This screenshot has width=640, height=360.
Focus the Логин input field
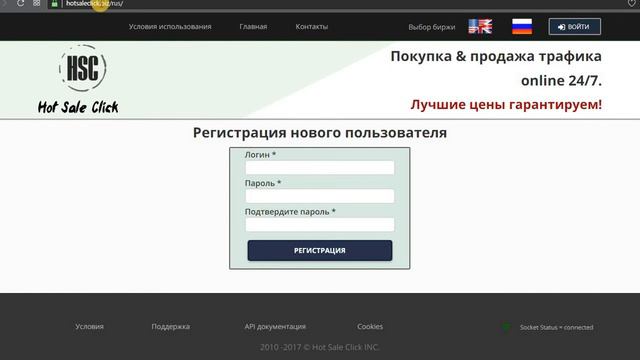320,168
